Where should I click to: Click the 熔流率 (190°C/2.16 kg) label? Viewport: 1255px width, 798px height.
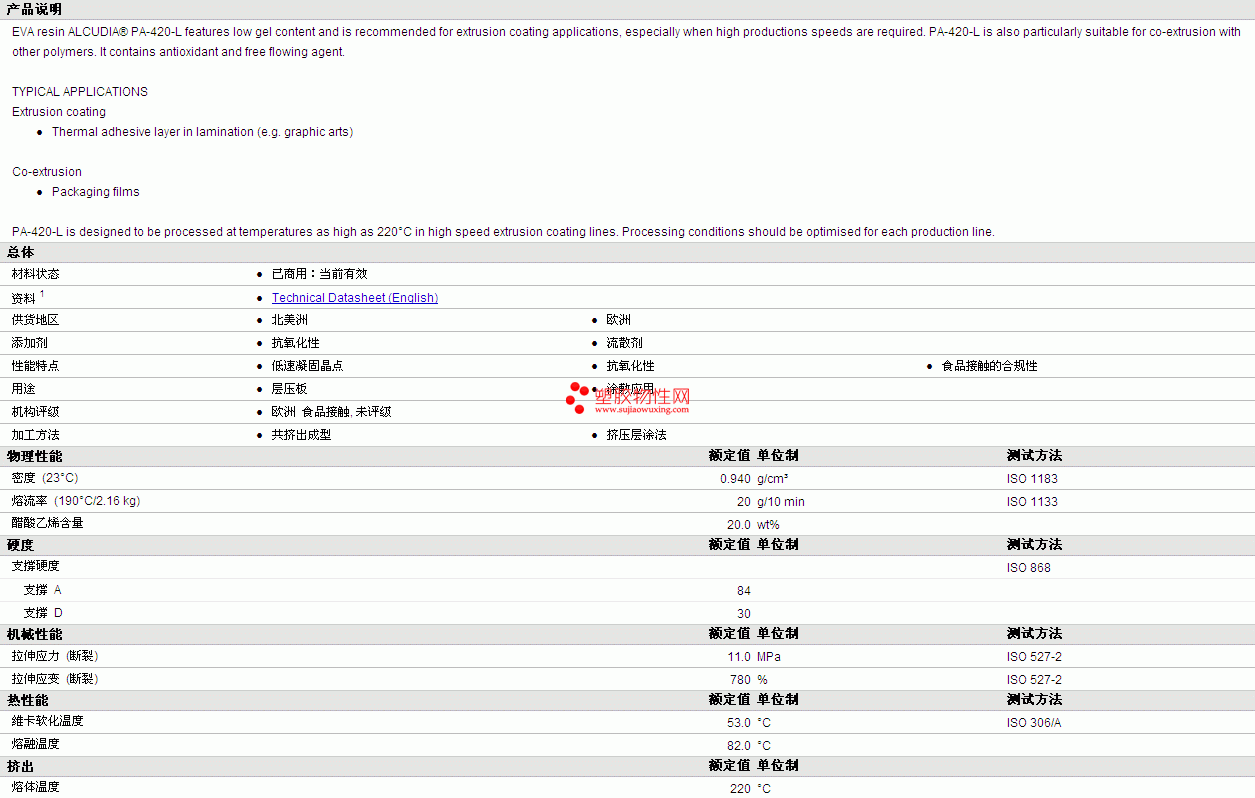click(76, 502)
